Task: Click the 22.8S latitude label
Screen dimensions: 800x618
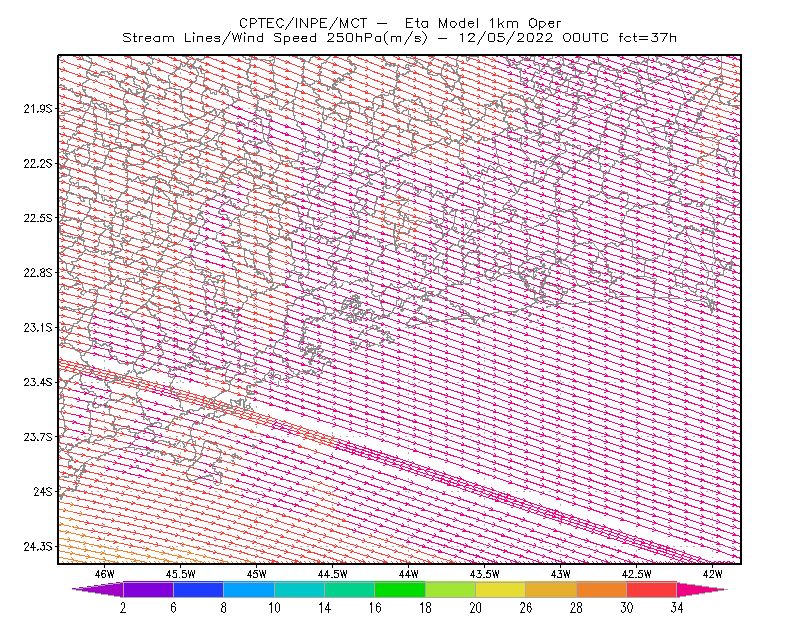Action: (x=37, y=273)
